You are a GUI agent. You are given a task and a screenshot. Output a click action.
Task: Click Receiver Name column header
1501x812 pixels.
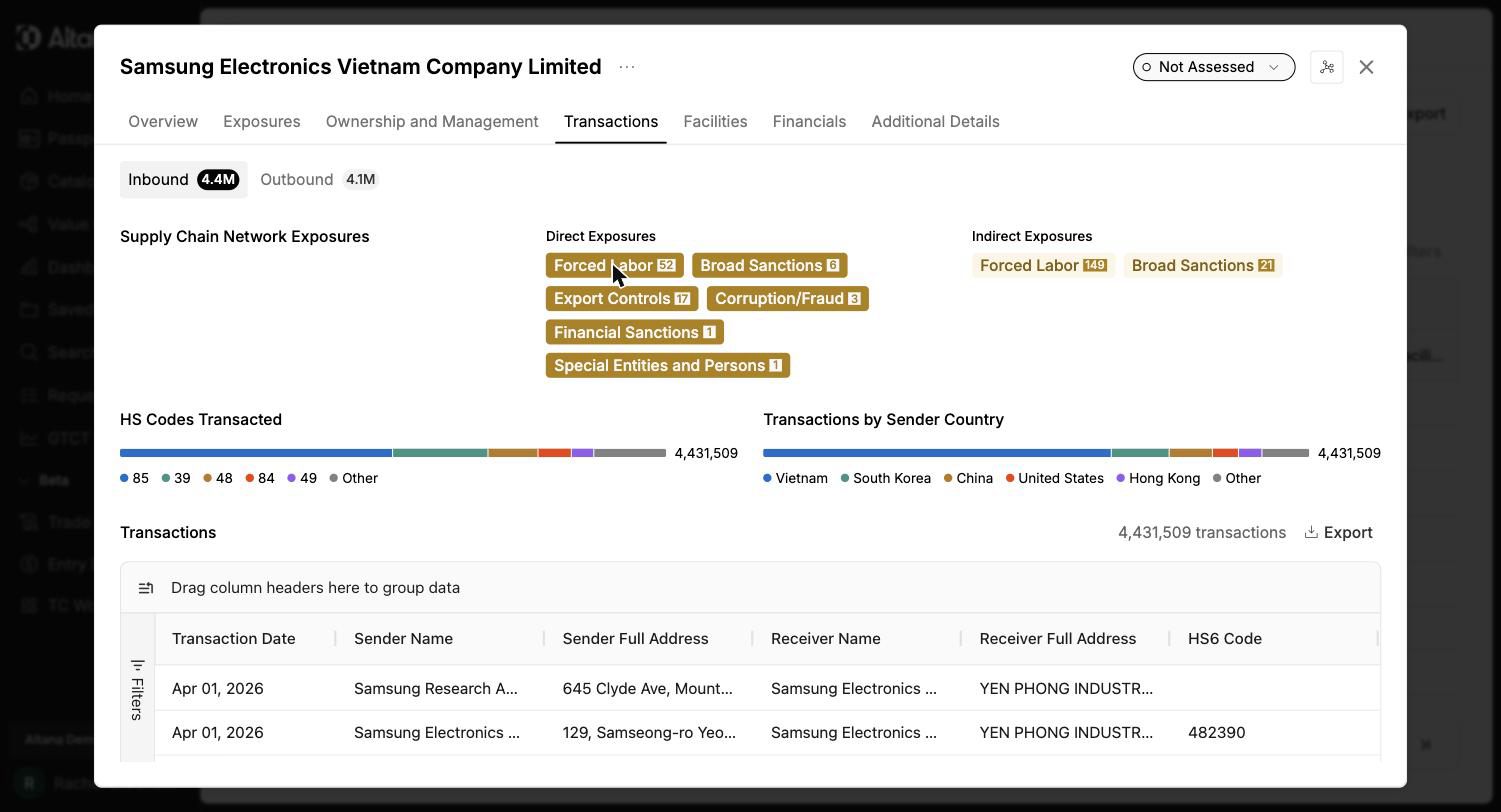coord(825,638)
